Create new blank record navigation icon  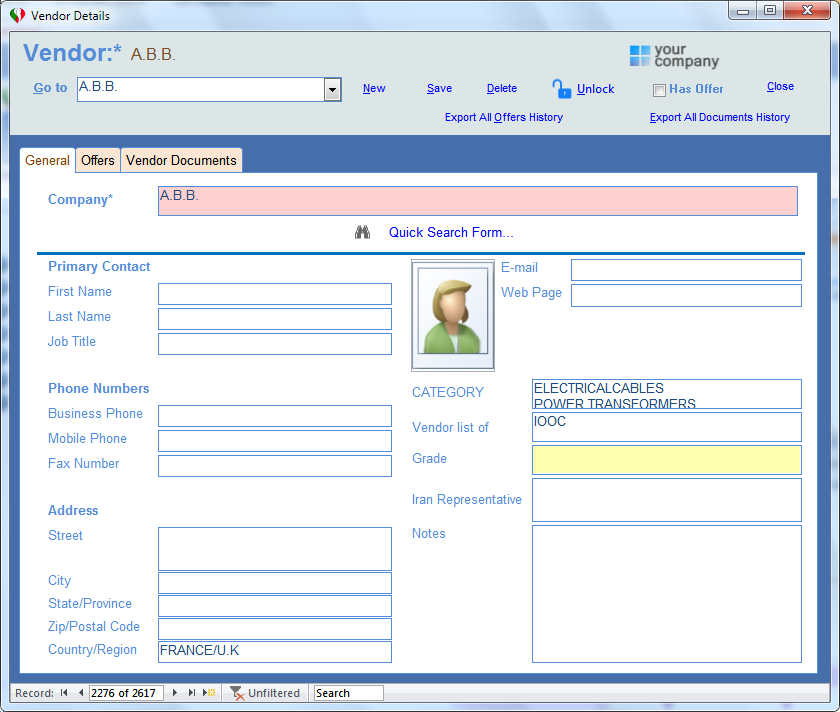pyautogui.click(x=209, y=693)
